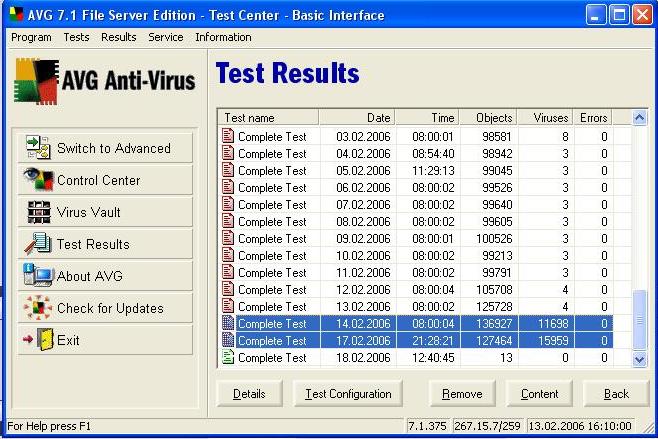Sort by Errors column header
Viewport: 658px width, 439px height.
593,118
